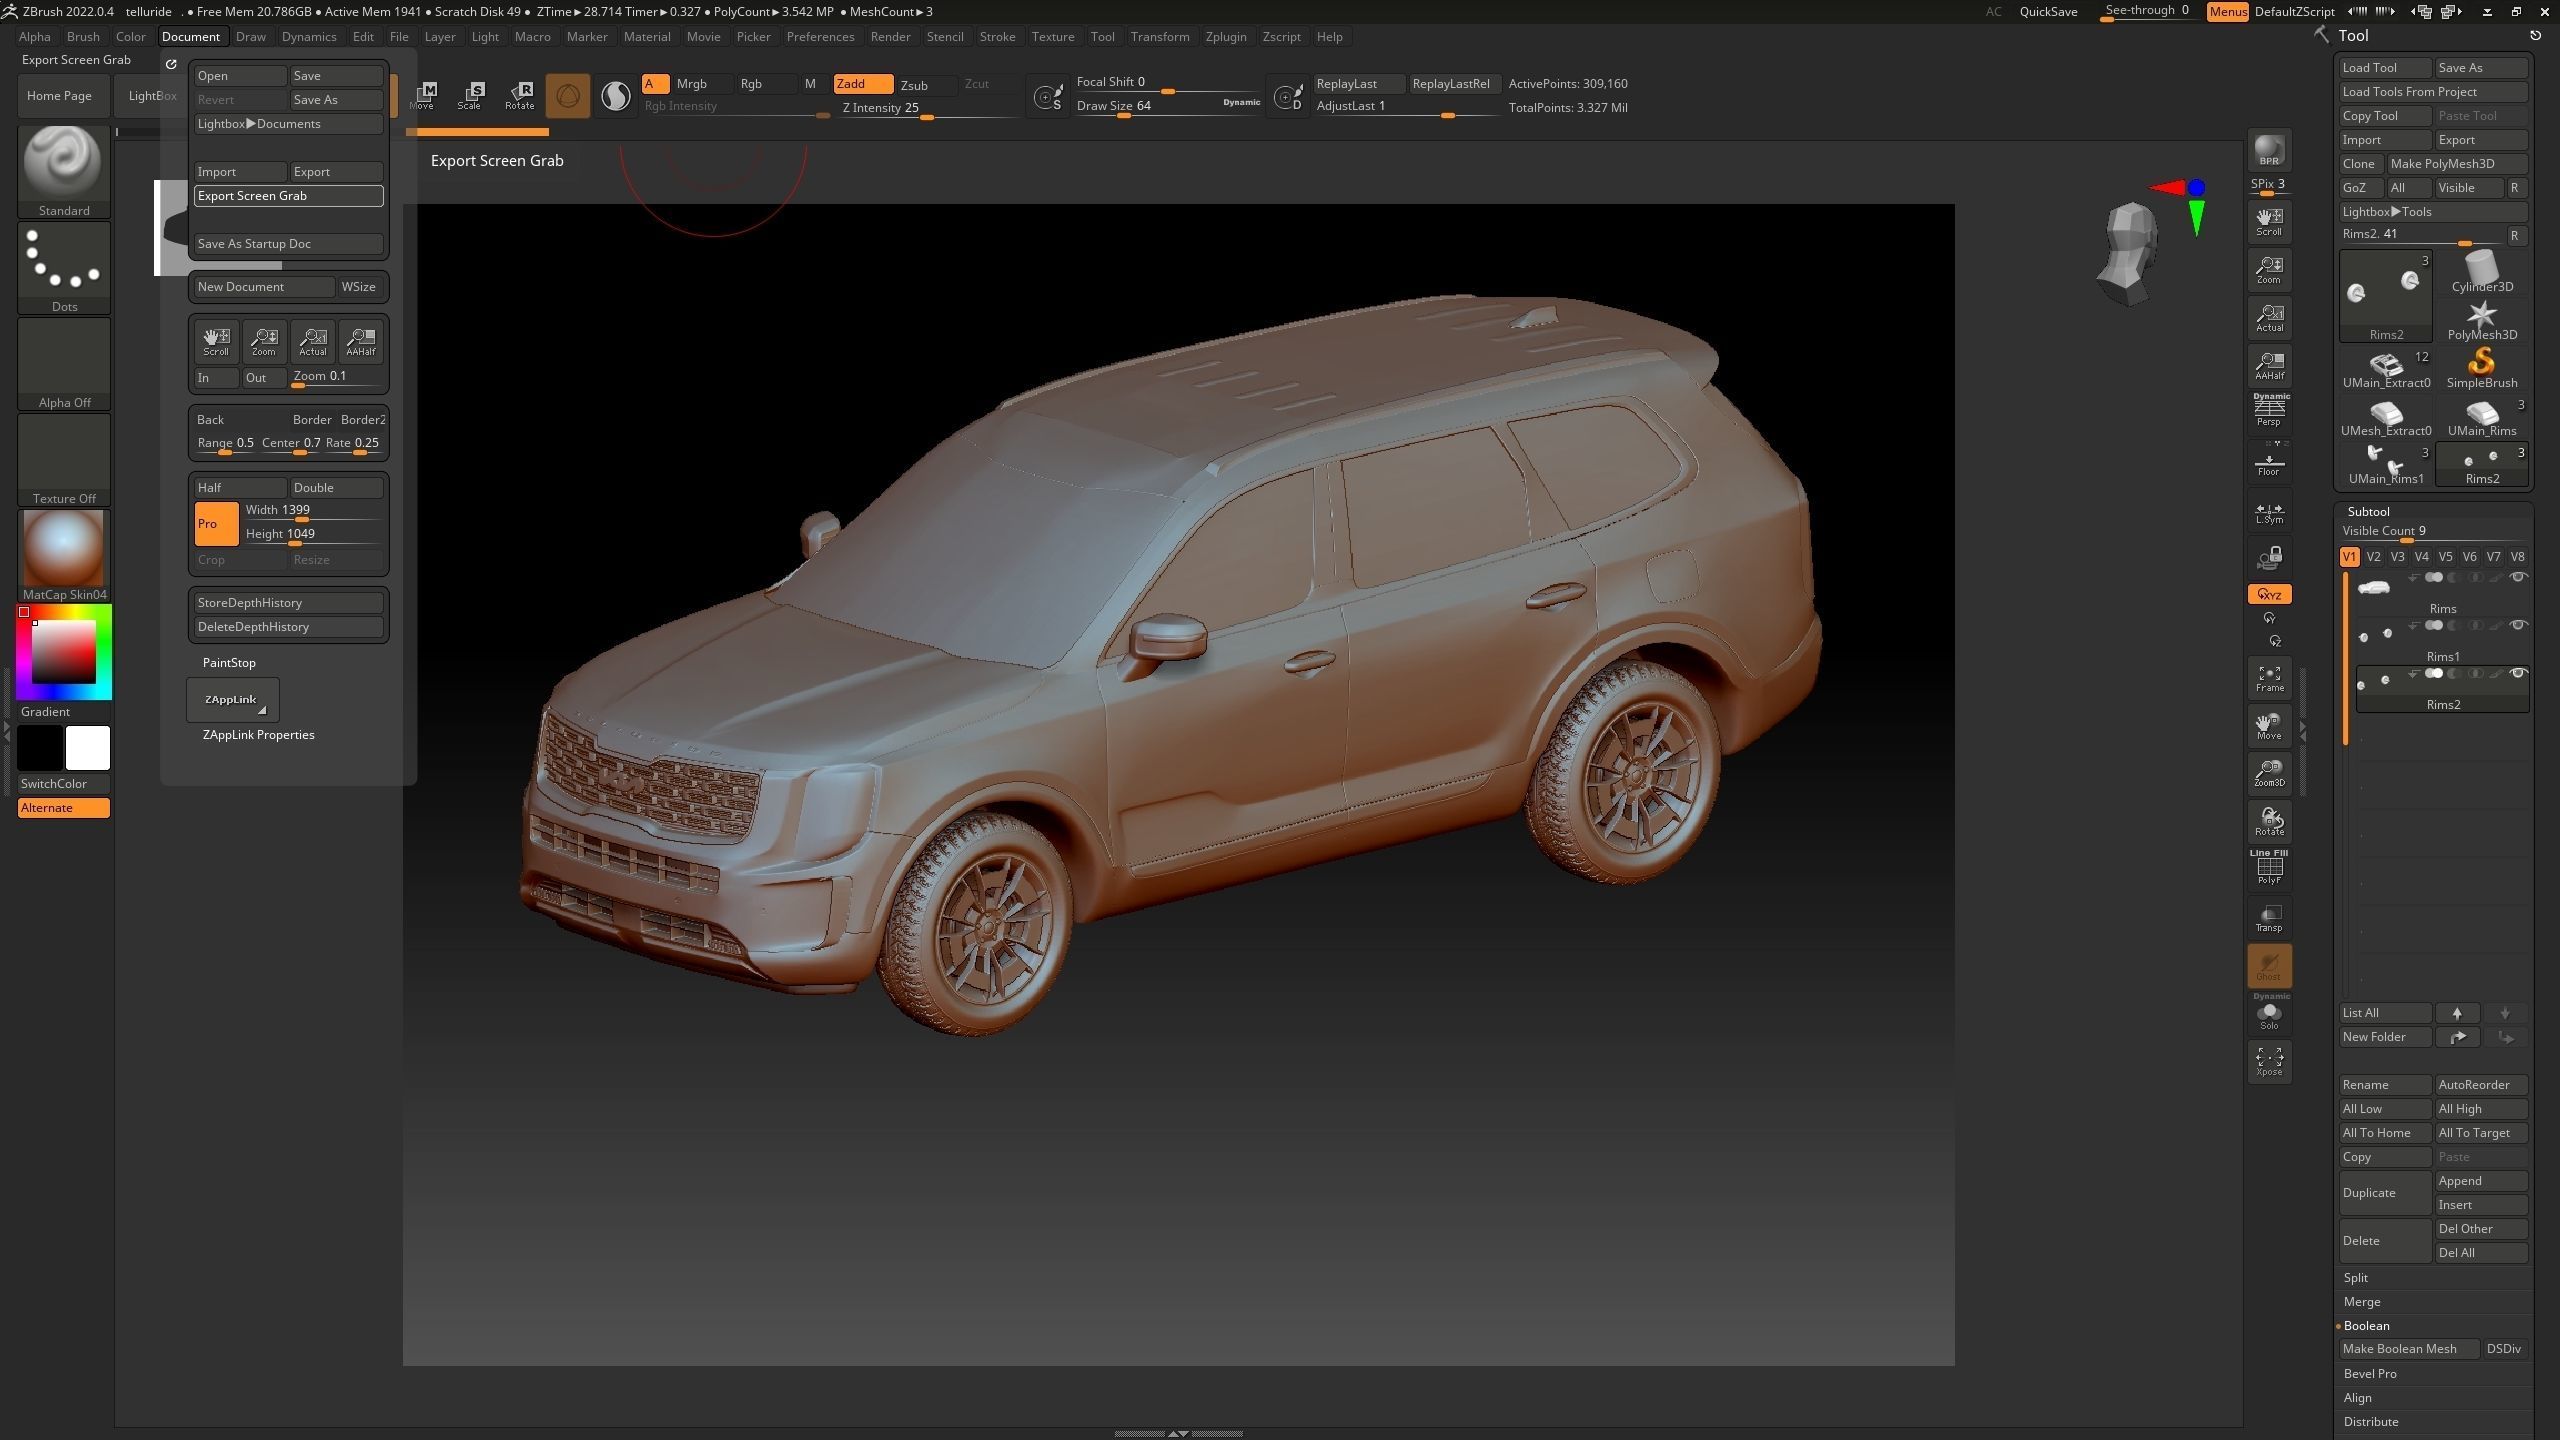2560x1440 pixels.
Task: Open the Stroke menu
Action: pyautogui.click(x=997, y=36)
